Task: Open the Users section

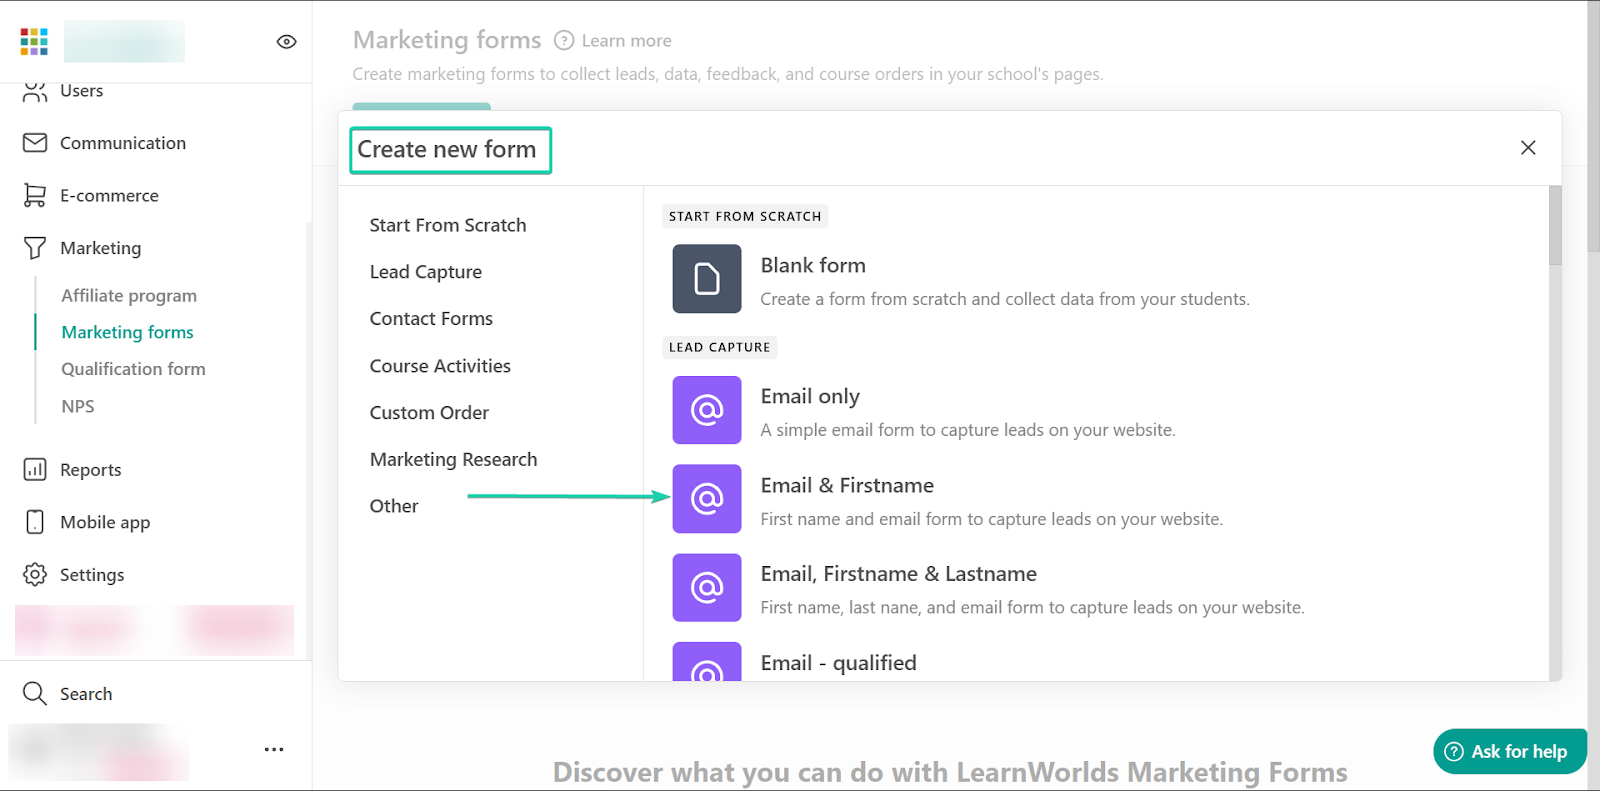Action: point(81,91)
